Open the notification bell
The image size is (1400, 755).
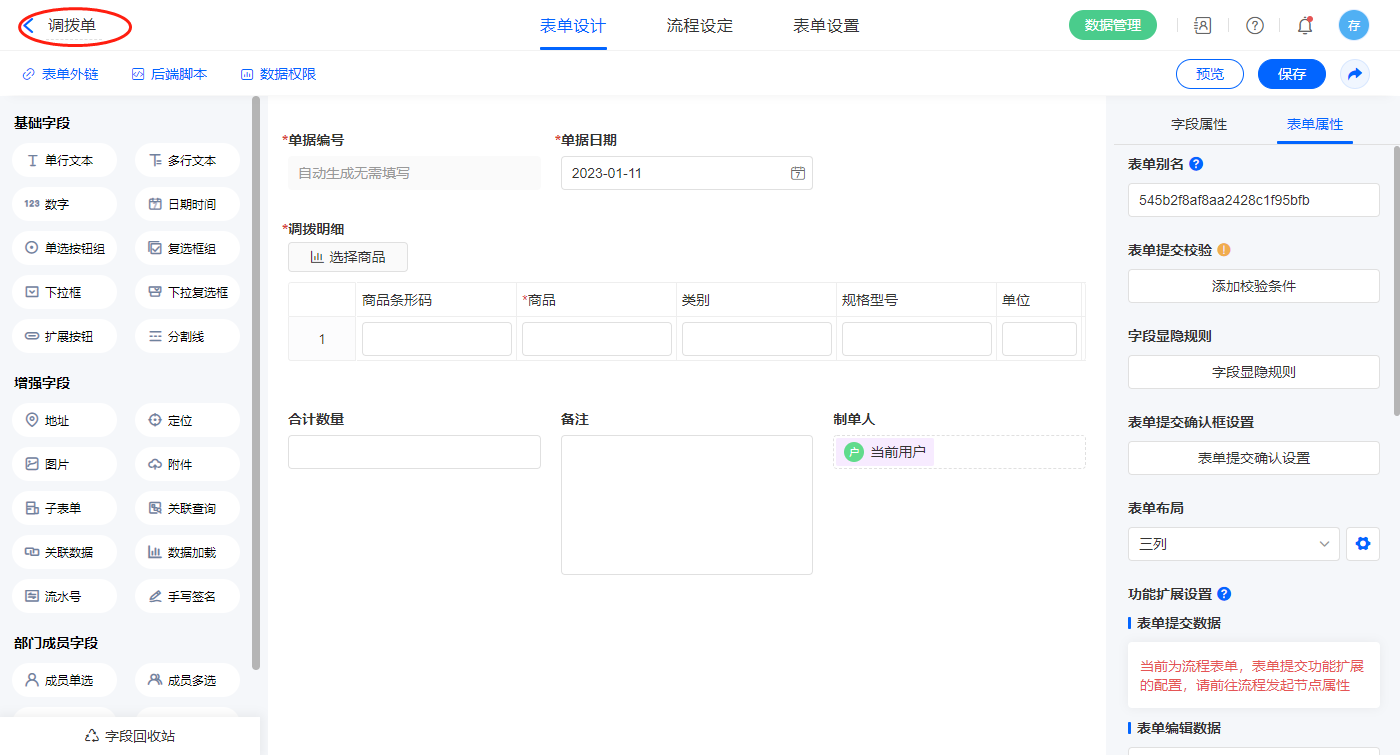click(1305, 26)
